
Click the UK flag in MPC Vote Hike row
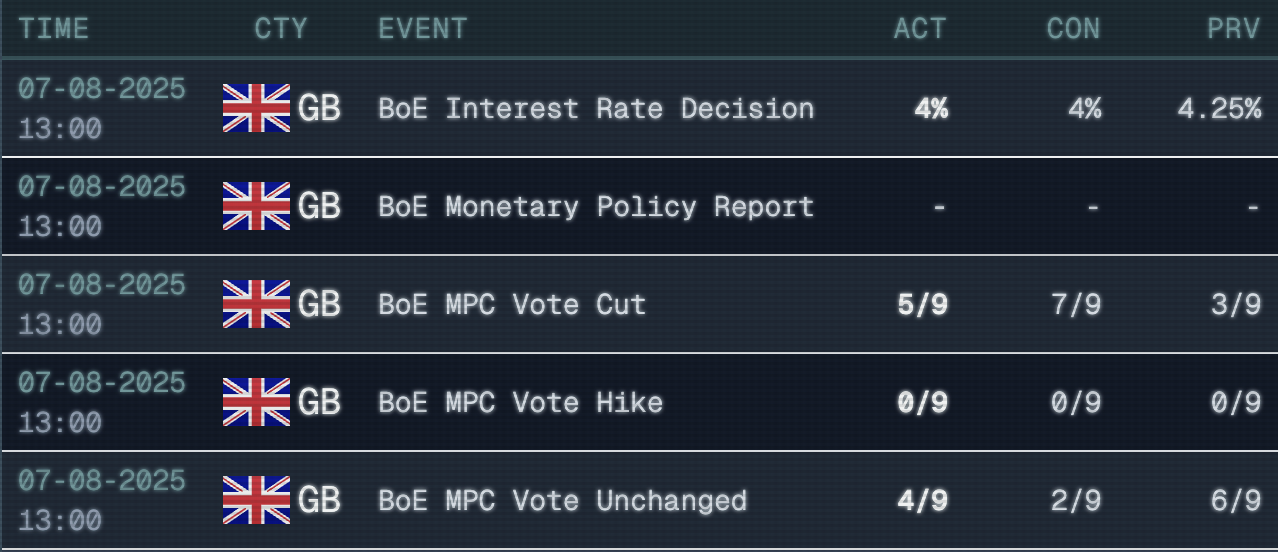(x=256, y=402)
